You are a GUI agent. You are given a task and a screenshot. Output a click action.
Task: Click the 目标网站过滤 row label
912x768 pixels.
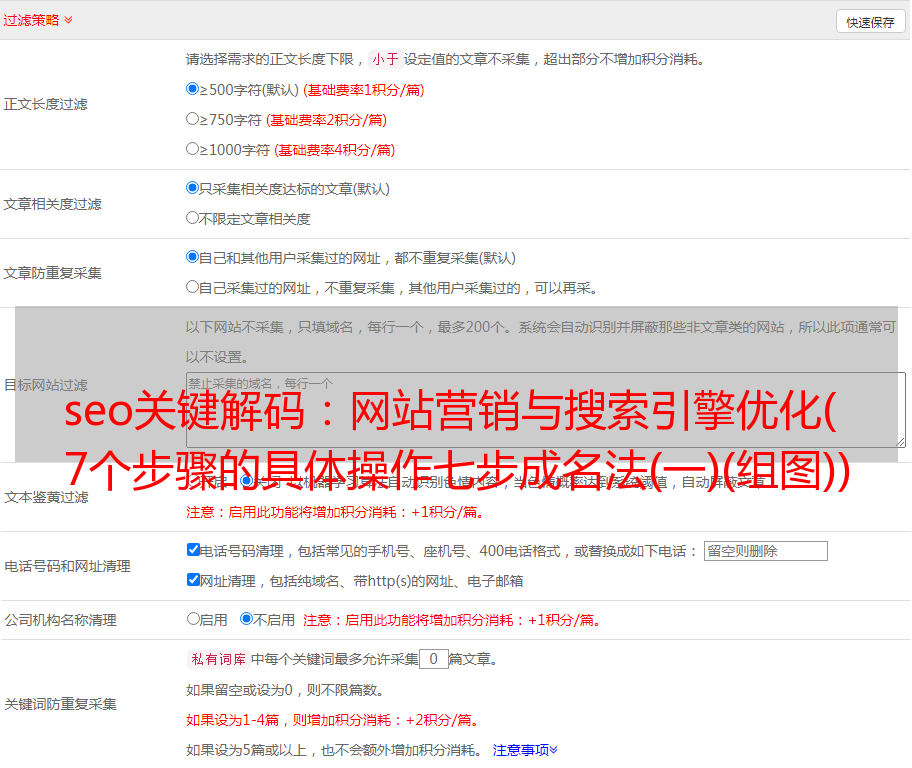coord(46,385)
